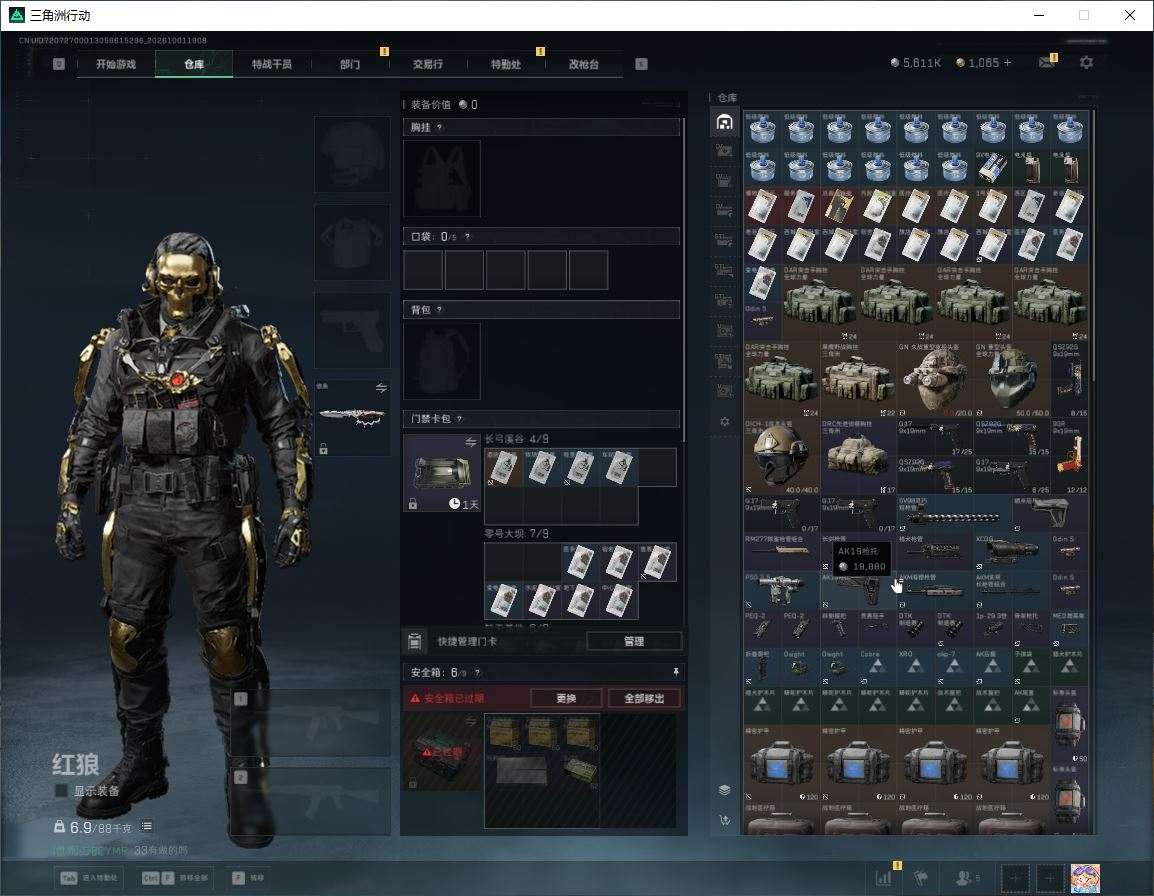
Task: Select the empty helmet equipment slot
Action: [x=353, y=154]
